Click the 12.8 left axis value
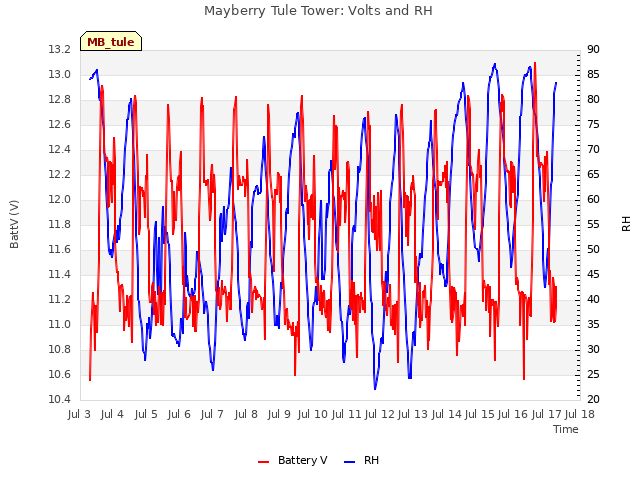 tap(59, 100)
